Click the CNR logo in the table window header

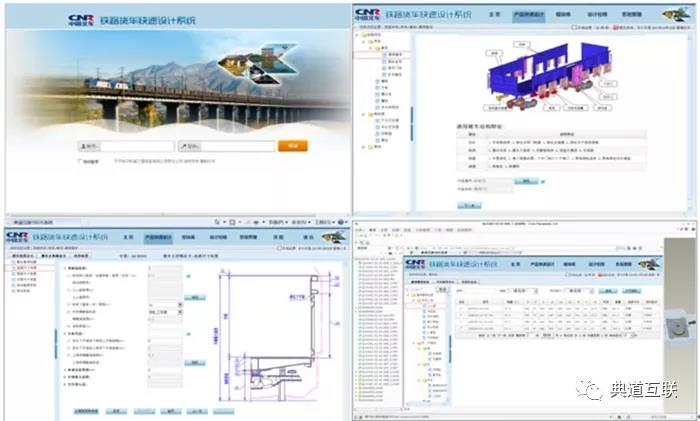(415, 264)
